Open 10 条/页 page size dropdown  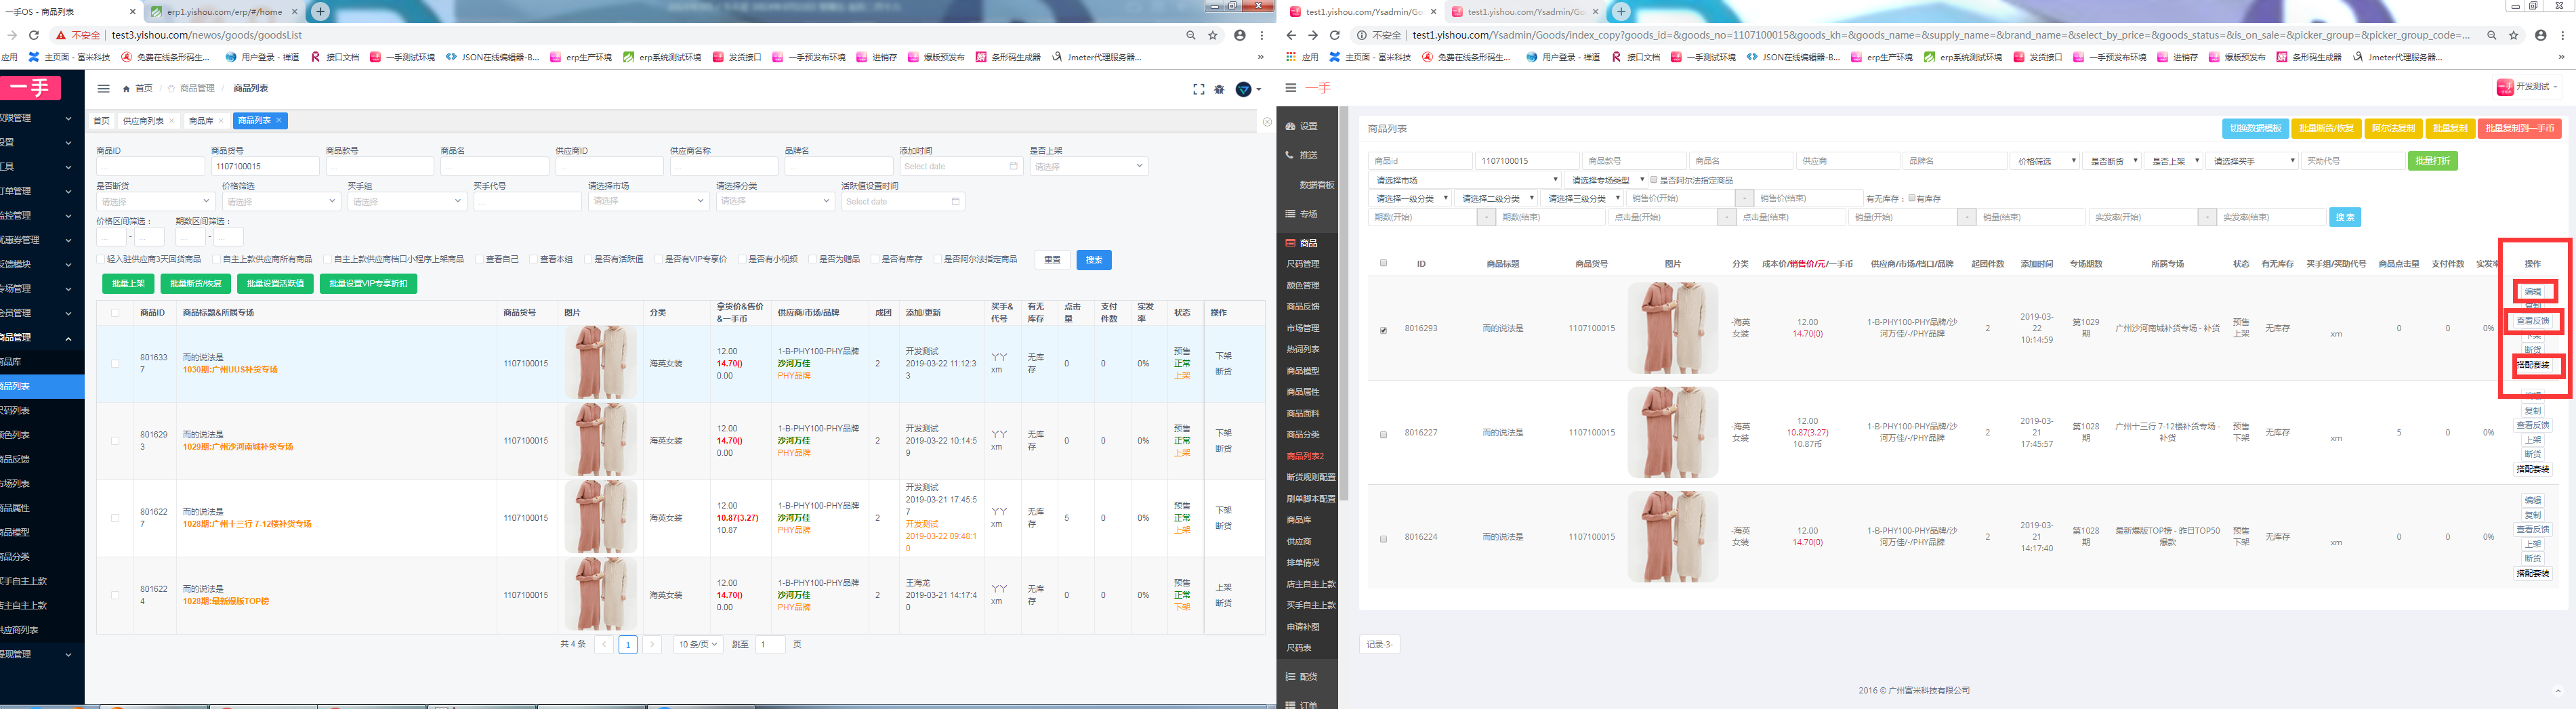pyautogui.click(x=698, y=645)
